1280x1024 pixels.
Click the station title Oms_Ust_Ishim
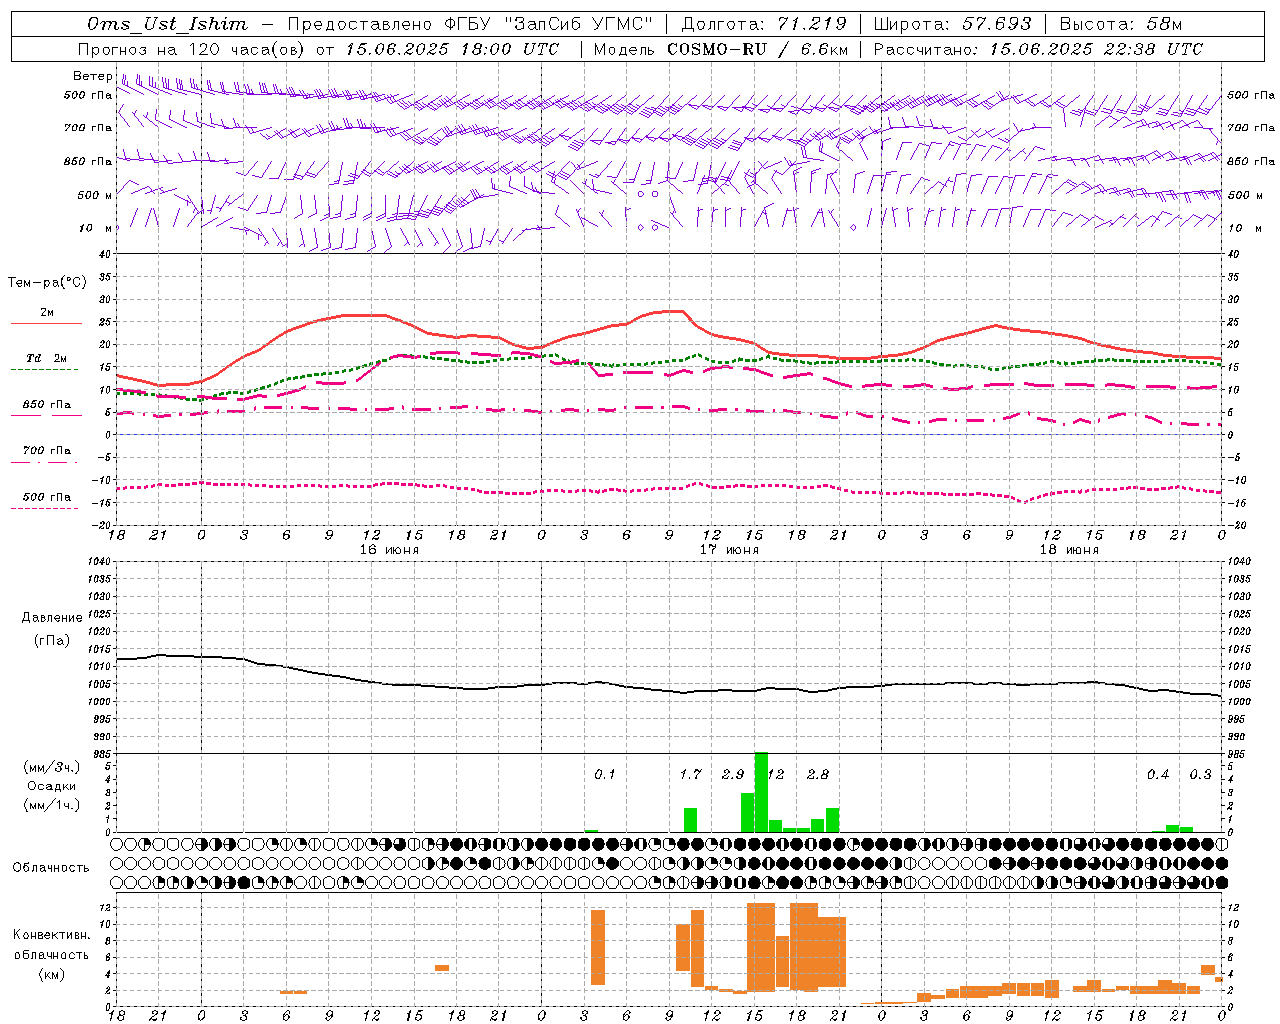tap(166, 24)
